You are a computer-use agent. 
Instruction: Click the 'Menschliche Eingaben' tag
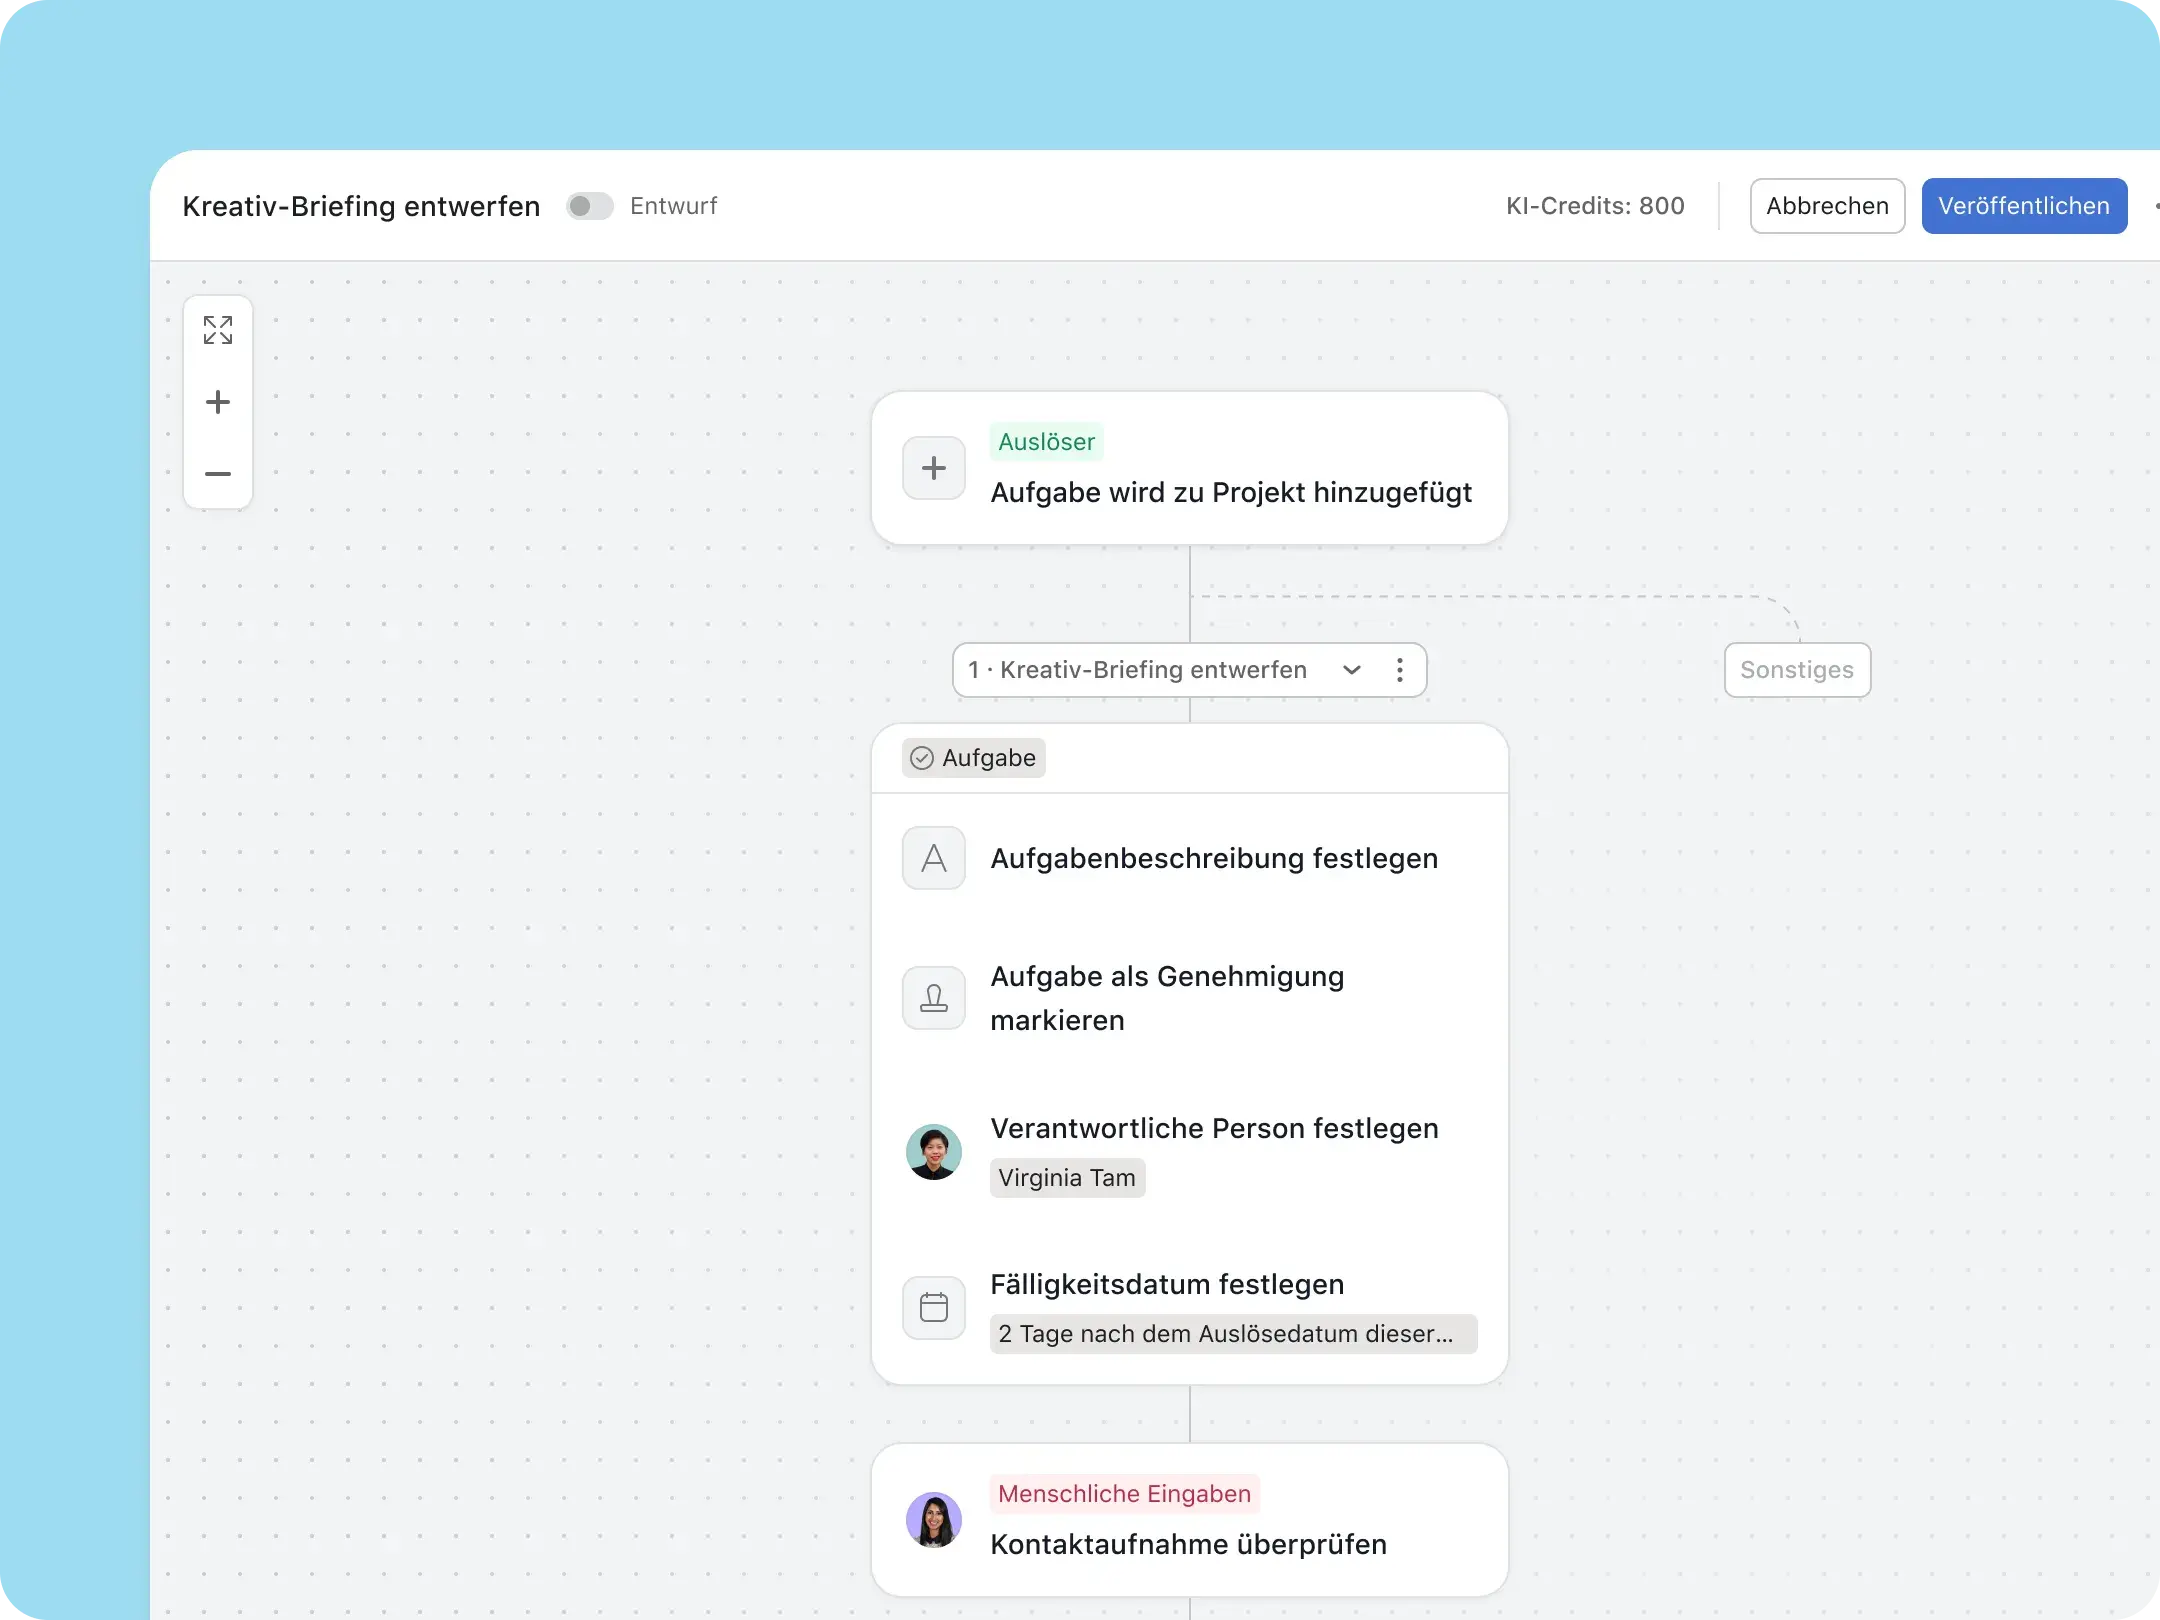(1124, 1494)
